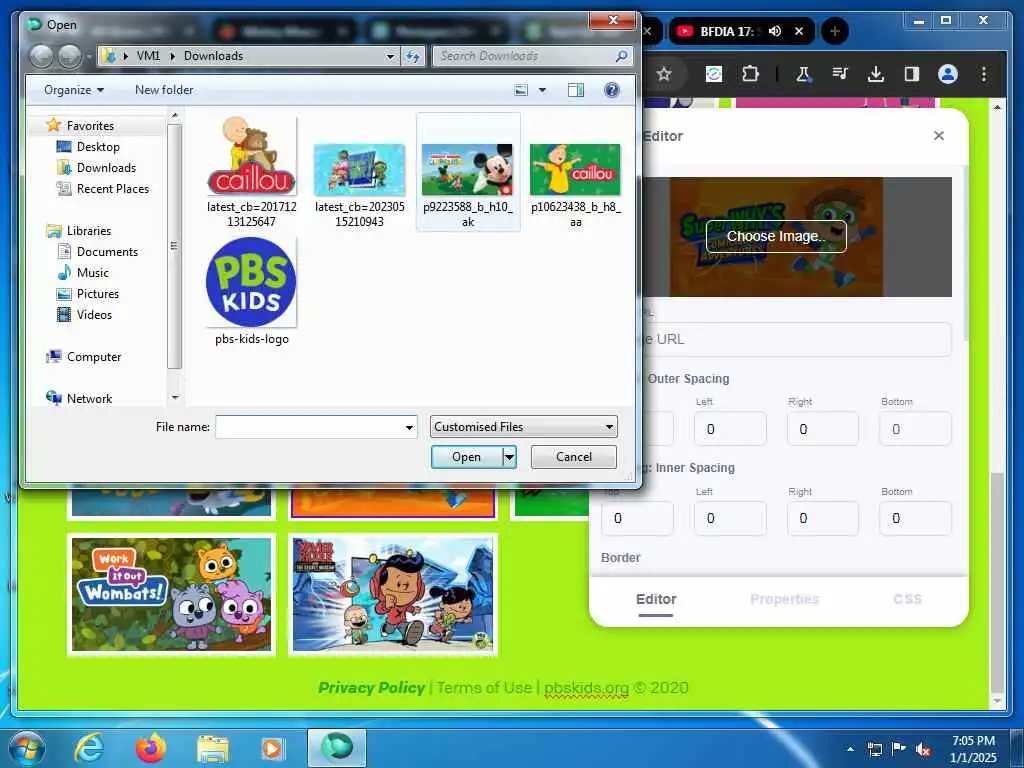Screen dimensions: 1024x768
Task: Select file p10623438_b_h8_aa
Action: 575,185
